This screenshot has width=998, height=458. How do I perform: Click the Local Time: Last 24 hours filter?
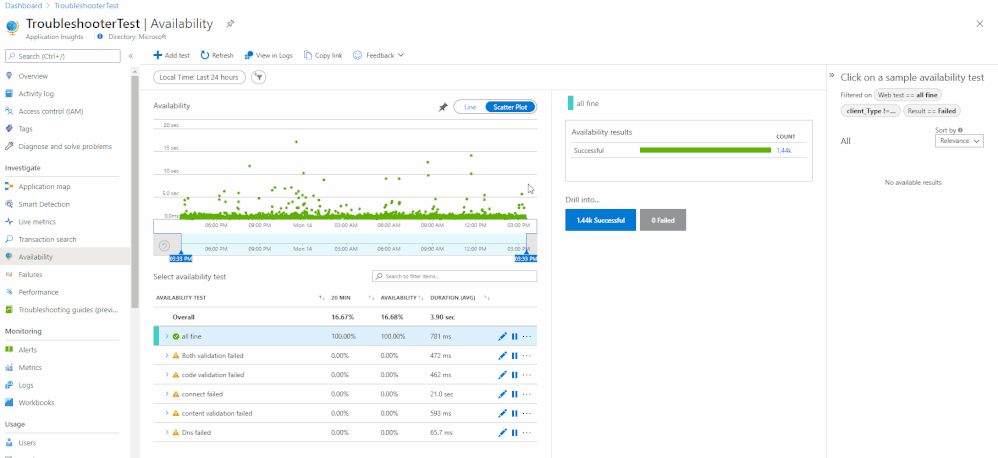(x=199, y=77)
